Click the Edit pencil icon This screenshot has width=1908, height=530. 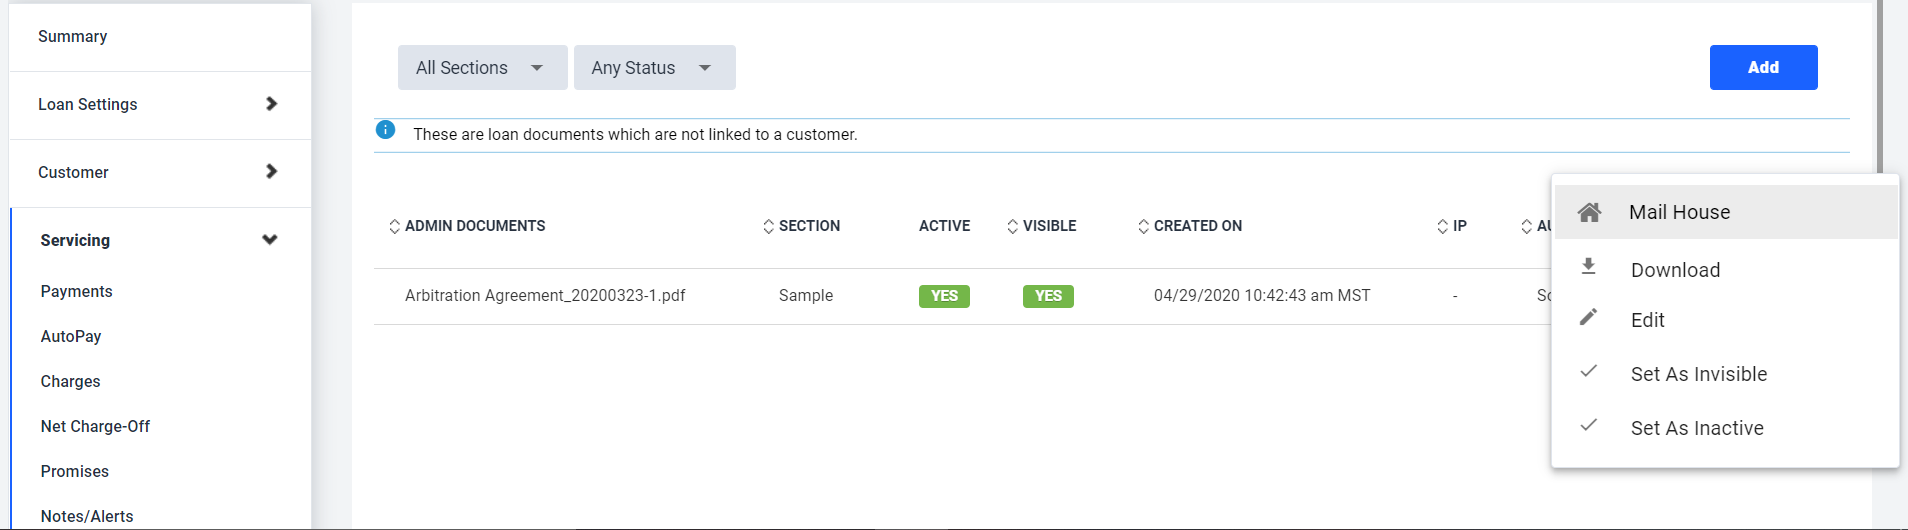click(x=1588, y=317)
